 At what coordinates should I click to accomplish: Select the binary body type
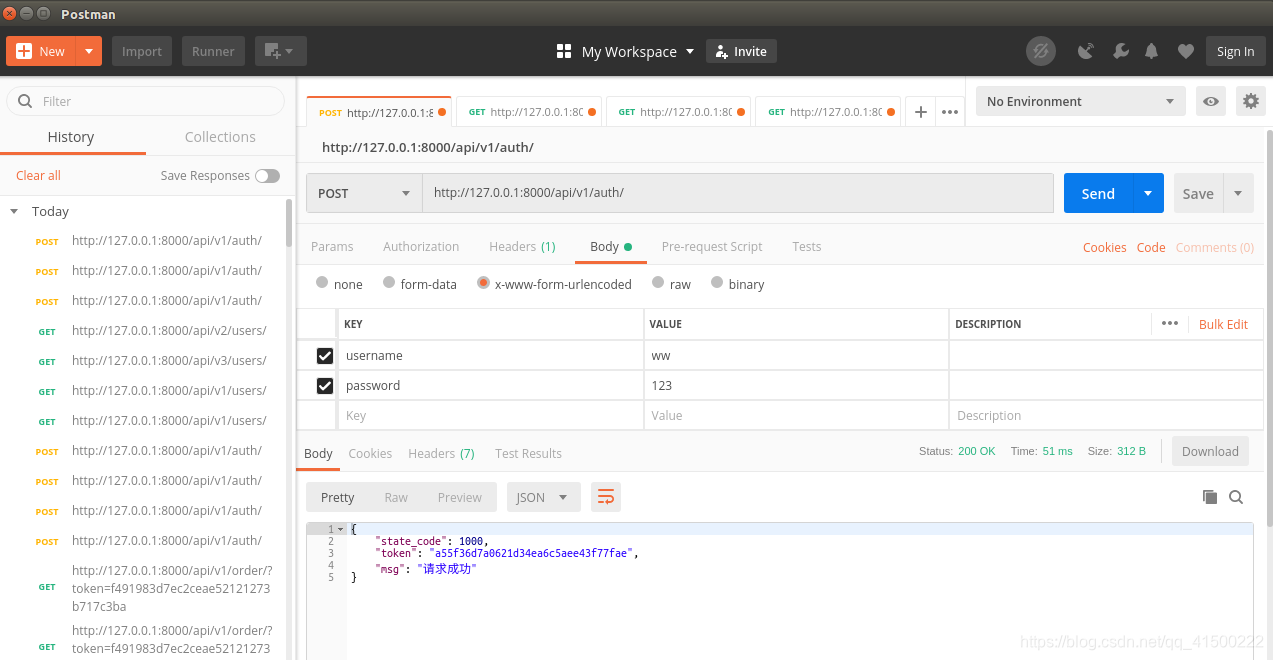(x=717, y=283)
